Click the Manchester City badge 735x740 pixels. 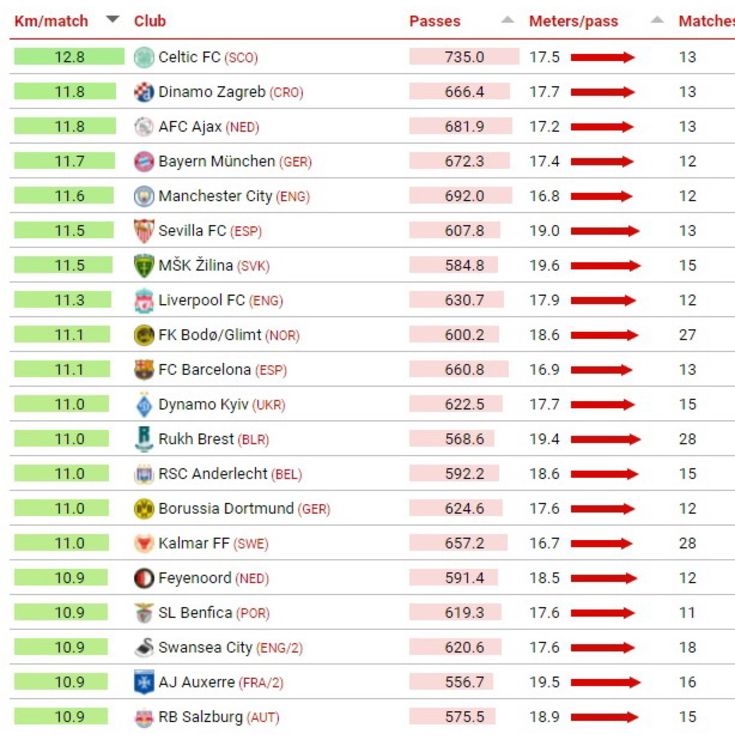point(144,196)
